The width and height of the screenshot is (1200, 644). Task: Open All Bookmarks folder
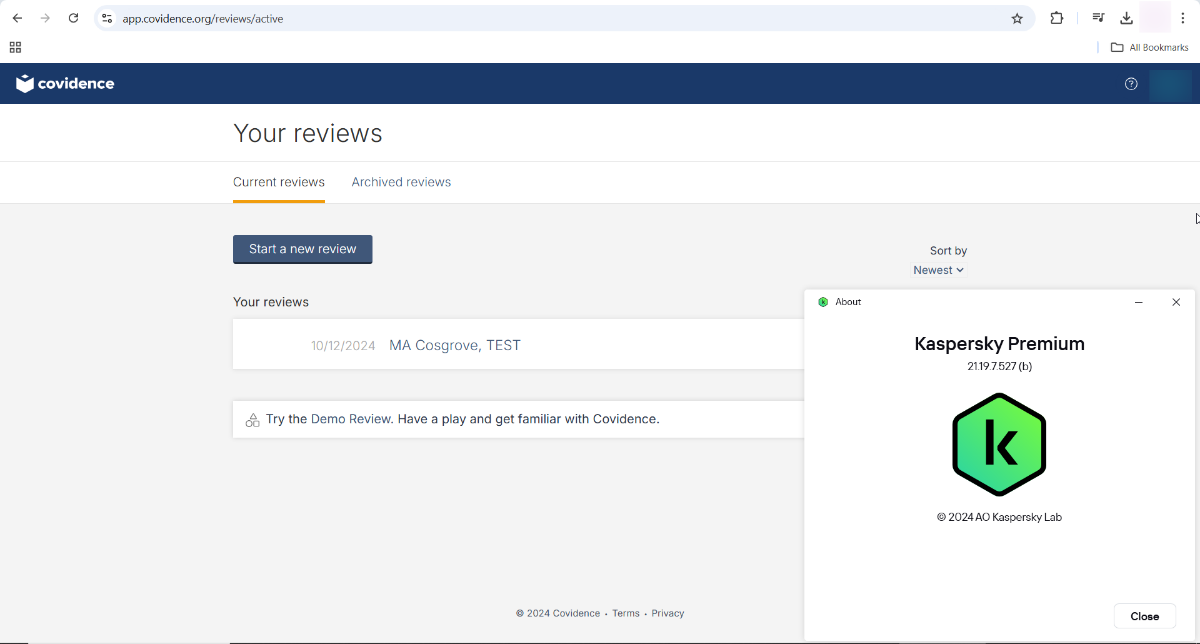[x=1150, y=47]
